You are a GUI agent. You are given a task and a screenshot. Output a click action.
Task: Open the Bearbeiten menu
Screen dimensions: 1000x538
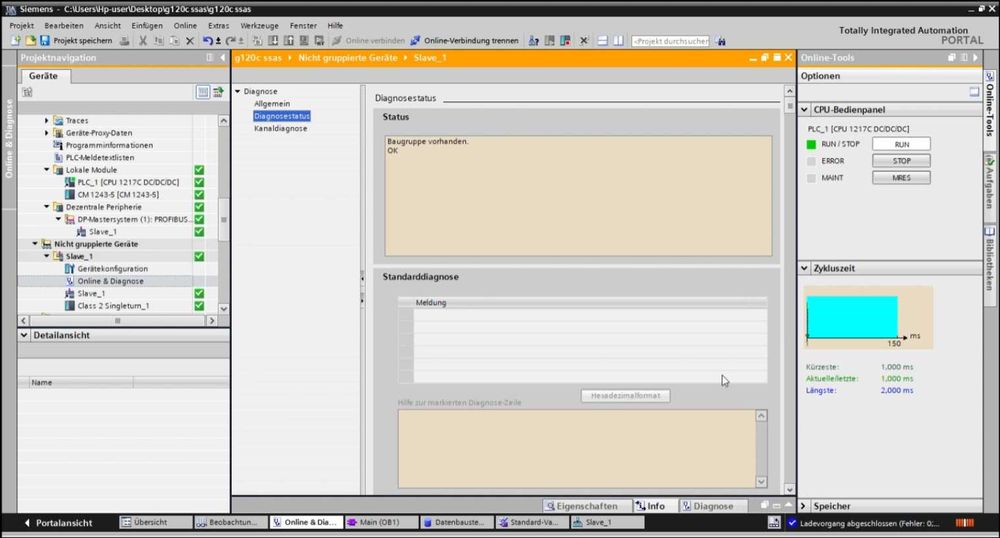coord(64,25)
